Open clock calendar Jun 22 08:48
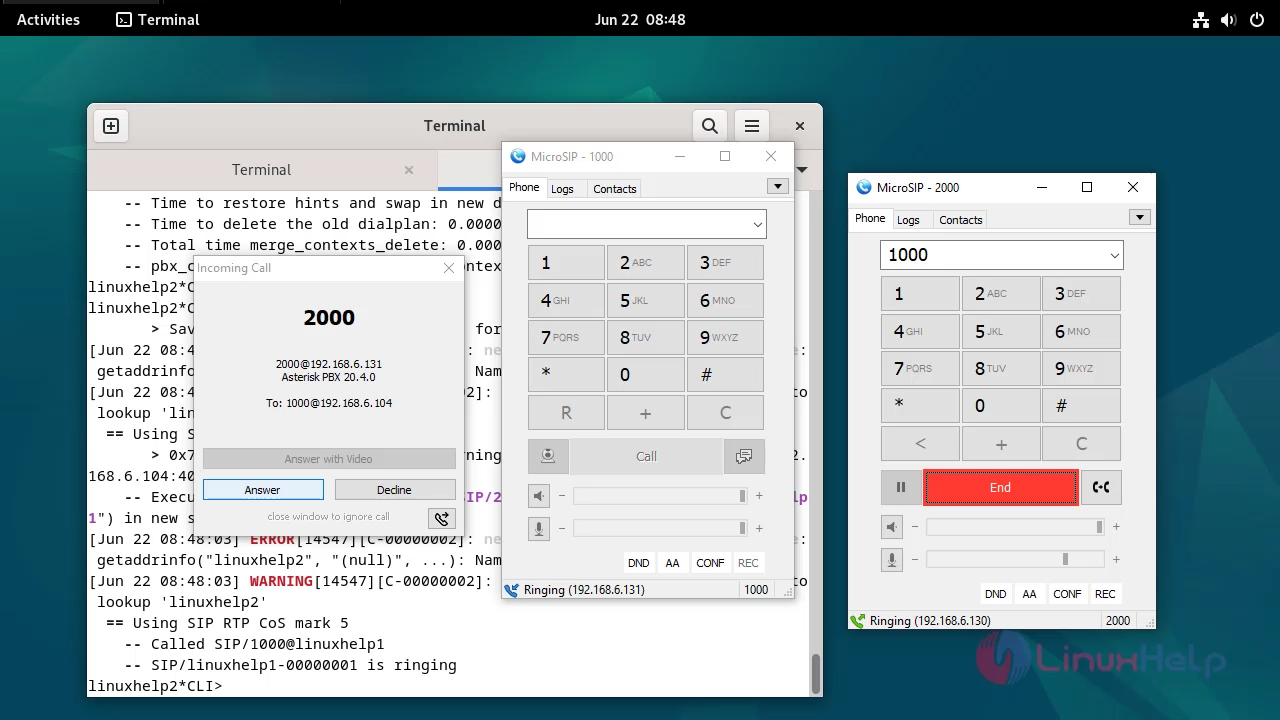 (640, 19)
